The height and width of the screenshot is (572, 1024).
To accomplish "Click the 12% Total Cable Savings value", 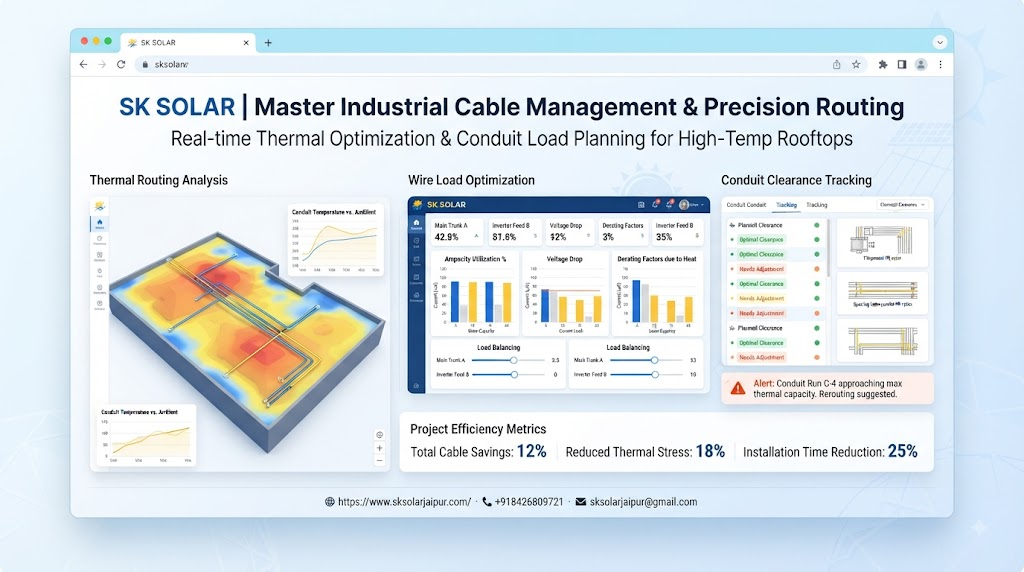I will 532,451.
